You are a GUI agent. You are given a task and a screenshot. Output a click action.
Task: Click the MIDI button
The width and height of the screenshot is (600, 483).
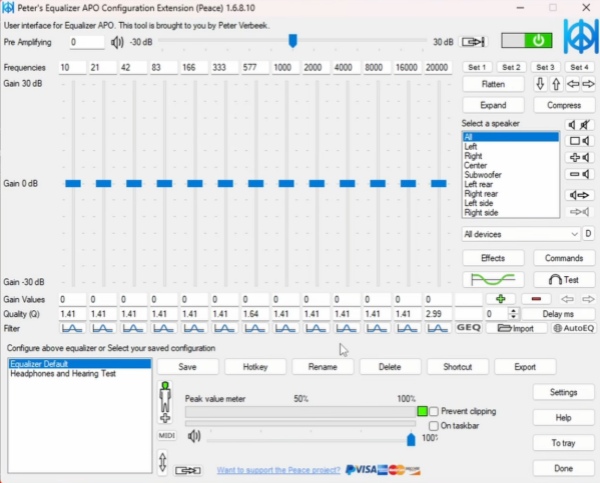tap(167, 436)
